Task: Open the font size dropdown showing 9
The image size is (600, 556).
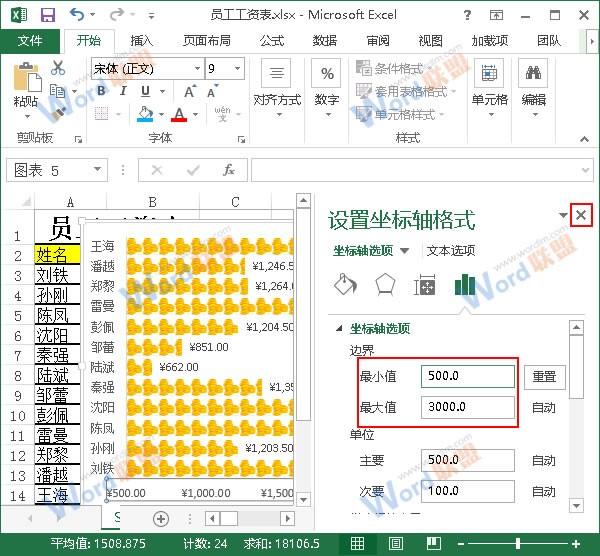Action: pos(238,68)
